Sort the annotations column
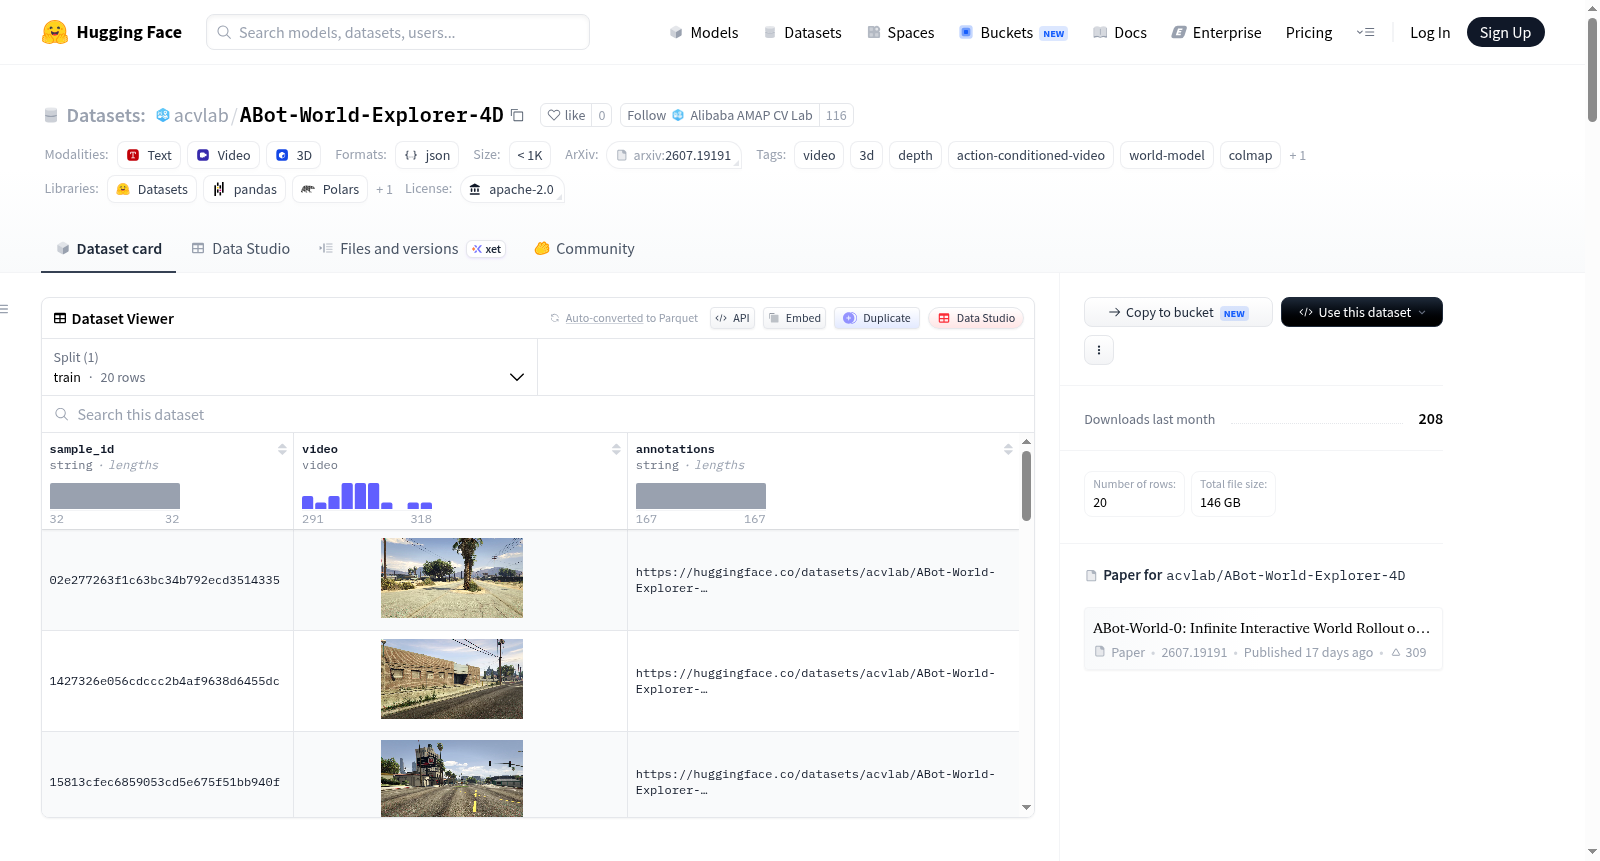1600x861 pixels. 1008,449
